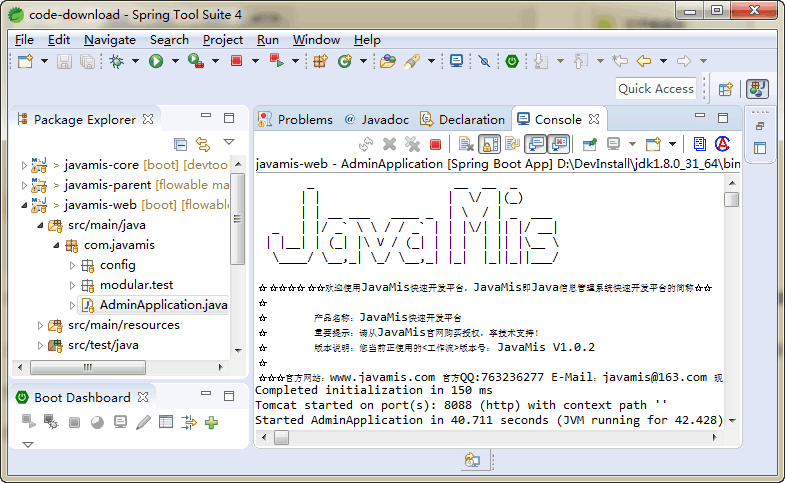Open the Navigate menu
This screenshot has height=483, width=785.
coord(110,40)
